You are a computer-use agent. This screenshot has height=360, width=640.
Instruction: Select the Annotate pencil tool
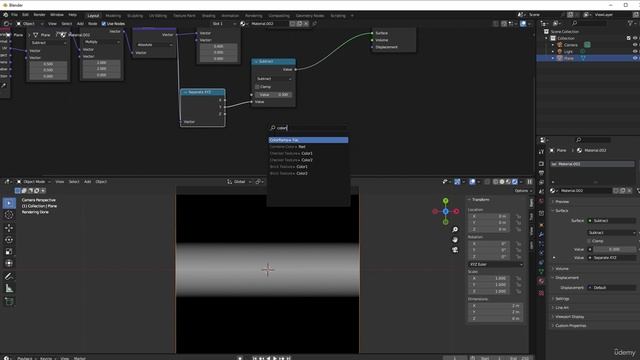9,276
